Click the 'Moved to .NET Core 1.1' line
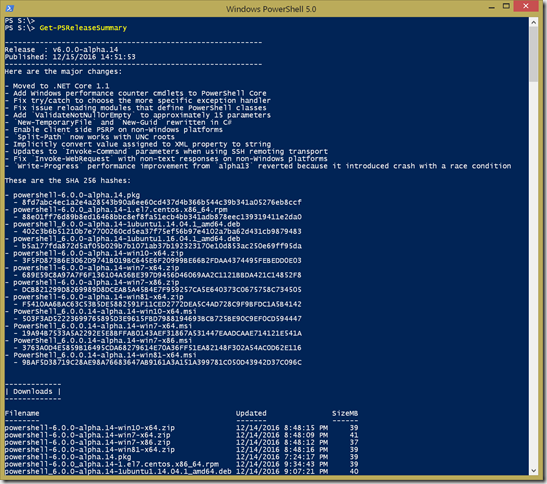Image resolution: width=547 pixels, height=484 pixels. 57,86
